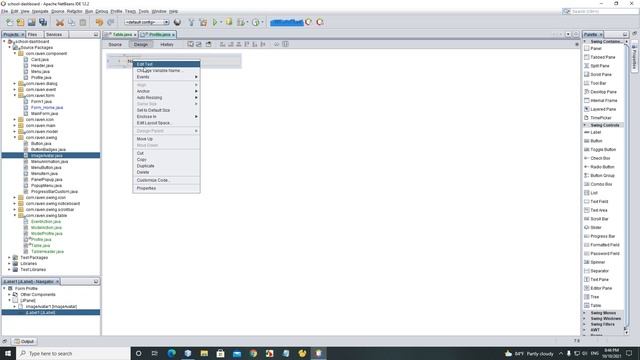Click the globe browser icon beside config dropdown
Viewport: 640px width, 360px height.
(177, 22)
